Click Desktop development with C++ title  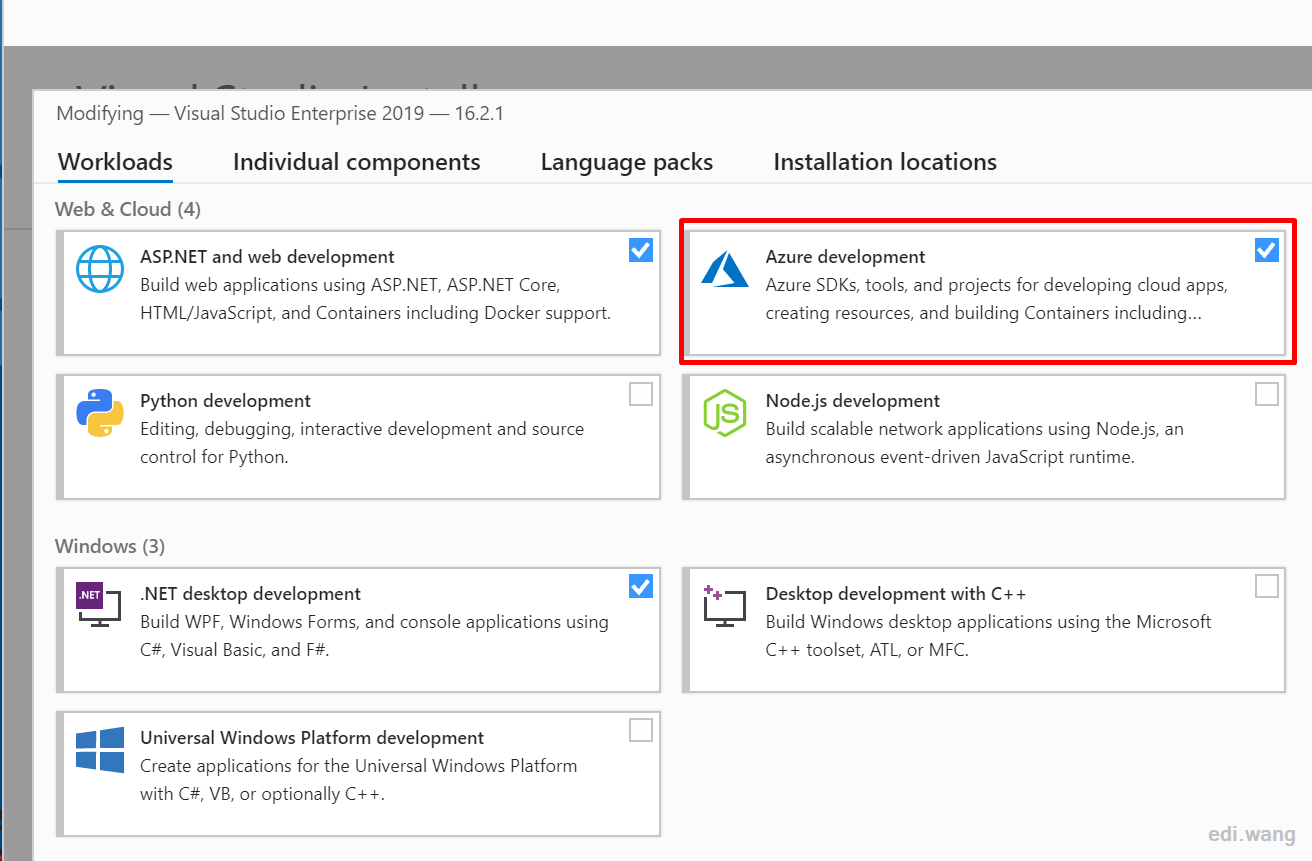[x=896, y=594]
